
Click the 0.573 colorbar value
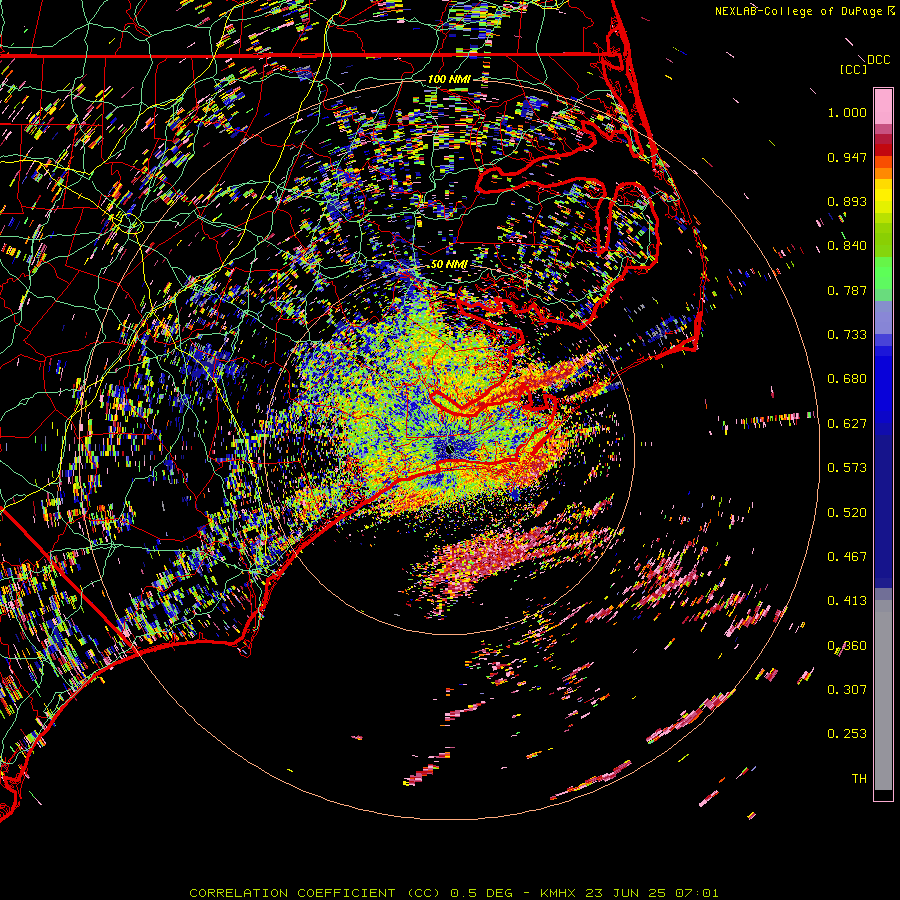[847, 468]
